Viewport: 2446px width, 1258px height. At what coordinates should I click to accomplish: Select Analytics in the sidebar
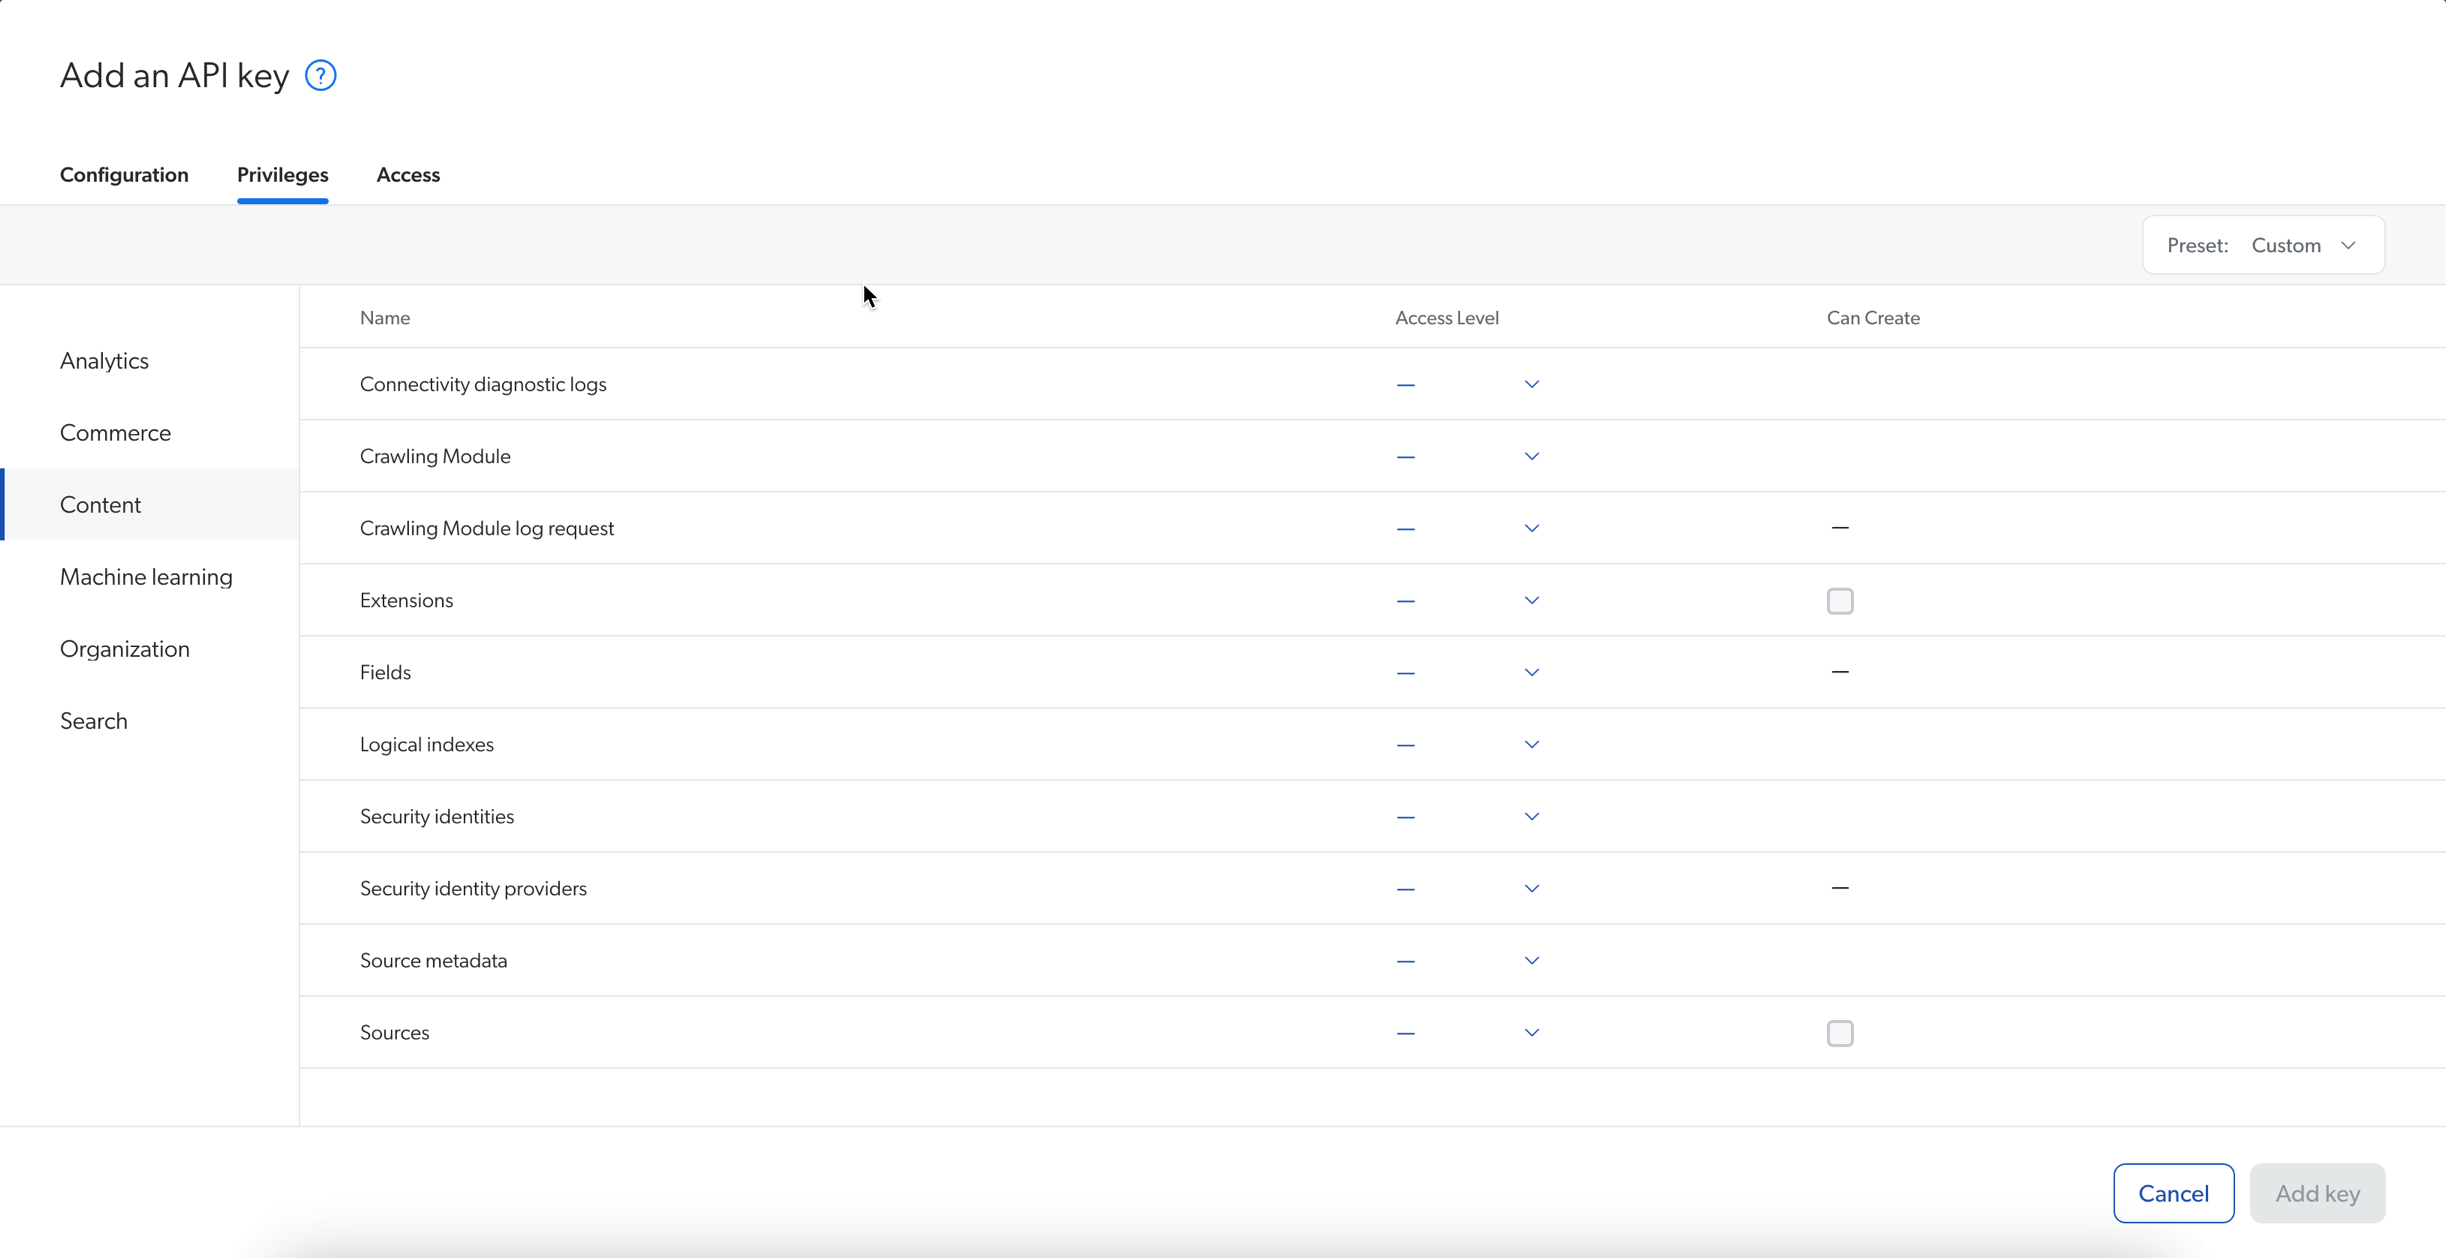tap(104, 360)
